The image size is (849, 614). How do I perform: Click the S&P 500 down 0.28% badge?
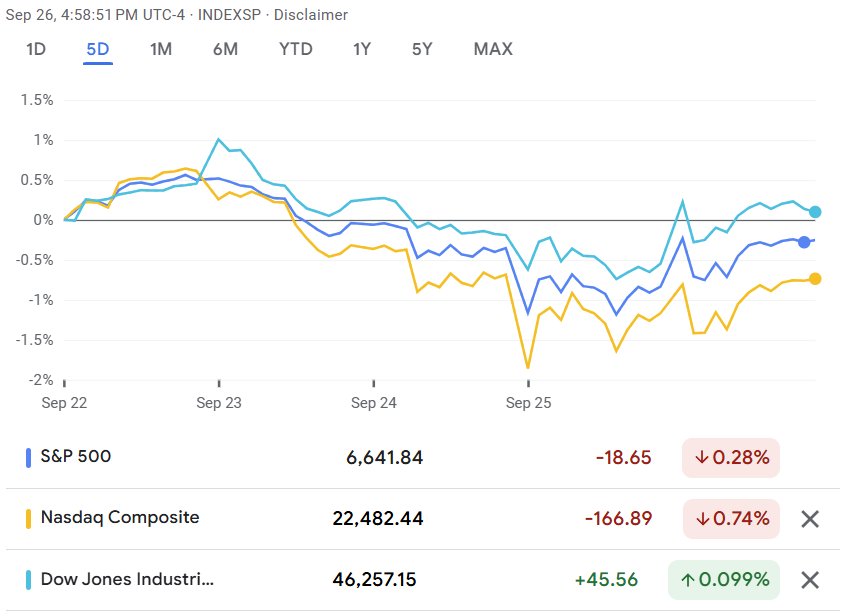click(x=731, y=458)
